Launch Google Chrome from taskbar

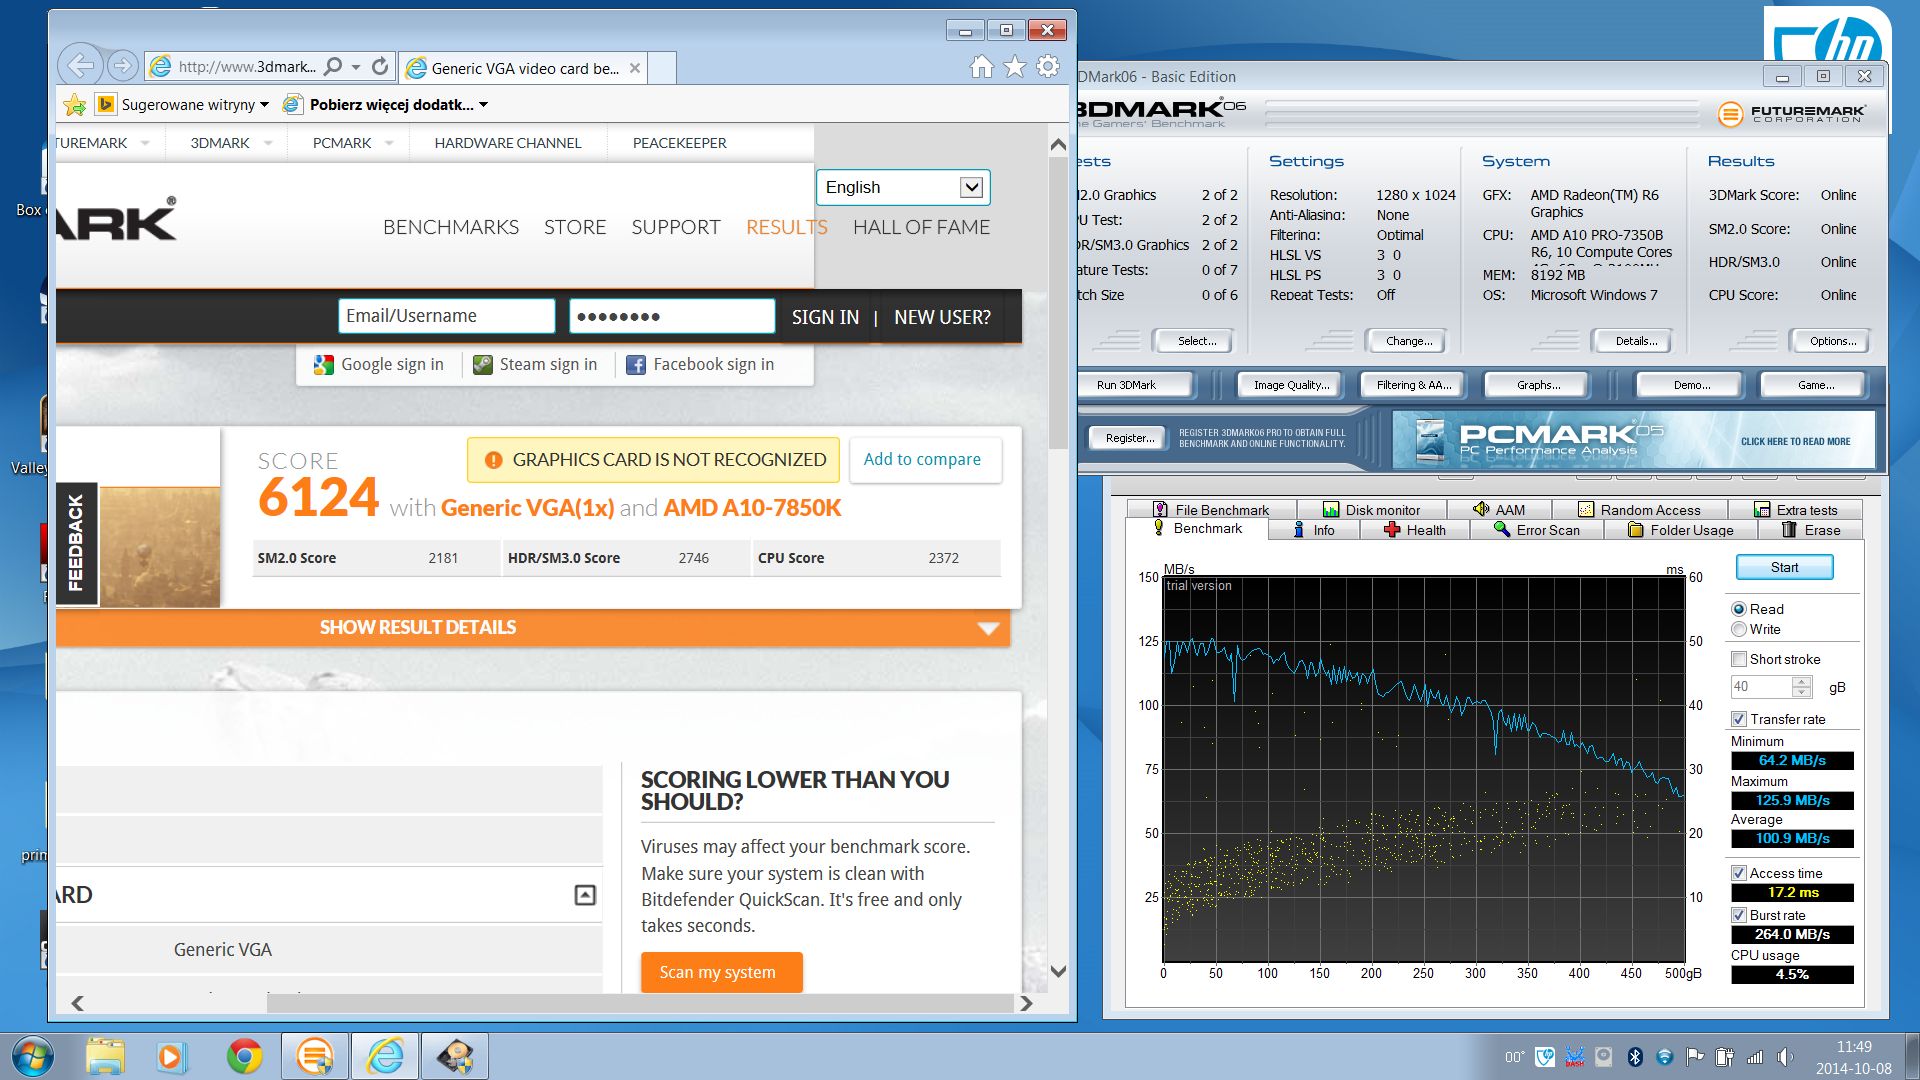(244, 1056)
